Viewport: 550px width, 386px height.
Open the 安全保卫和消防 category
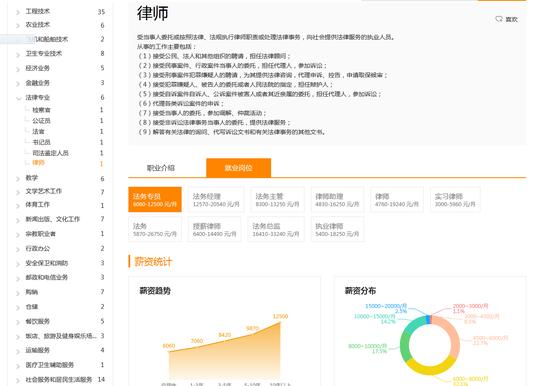click(47, 263)
